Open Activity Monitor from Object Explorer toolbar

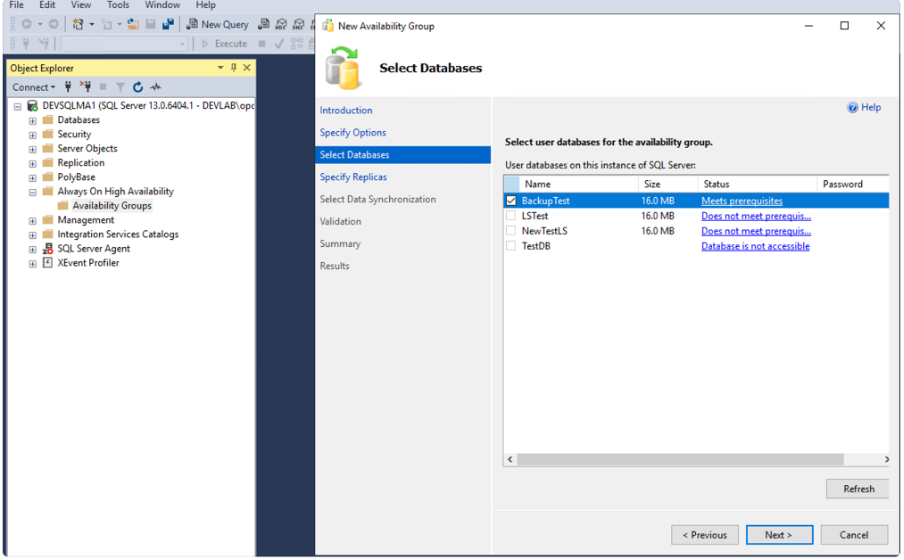(x=156, y=87)
